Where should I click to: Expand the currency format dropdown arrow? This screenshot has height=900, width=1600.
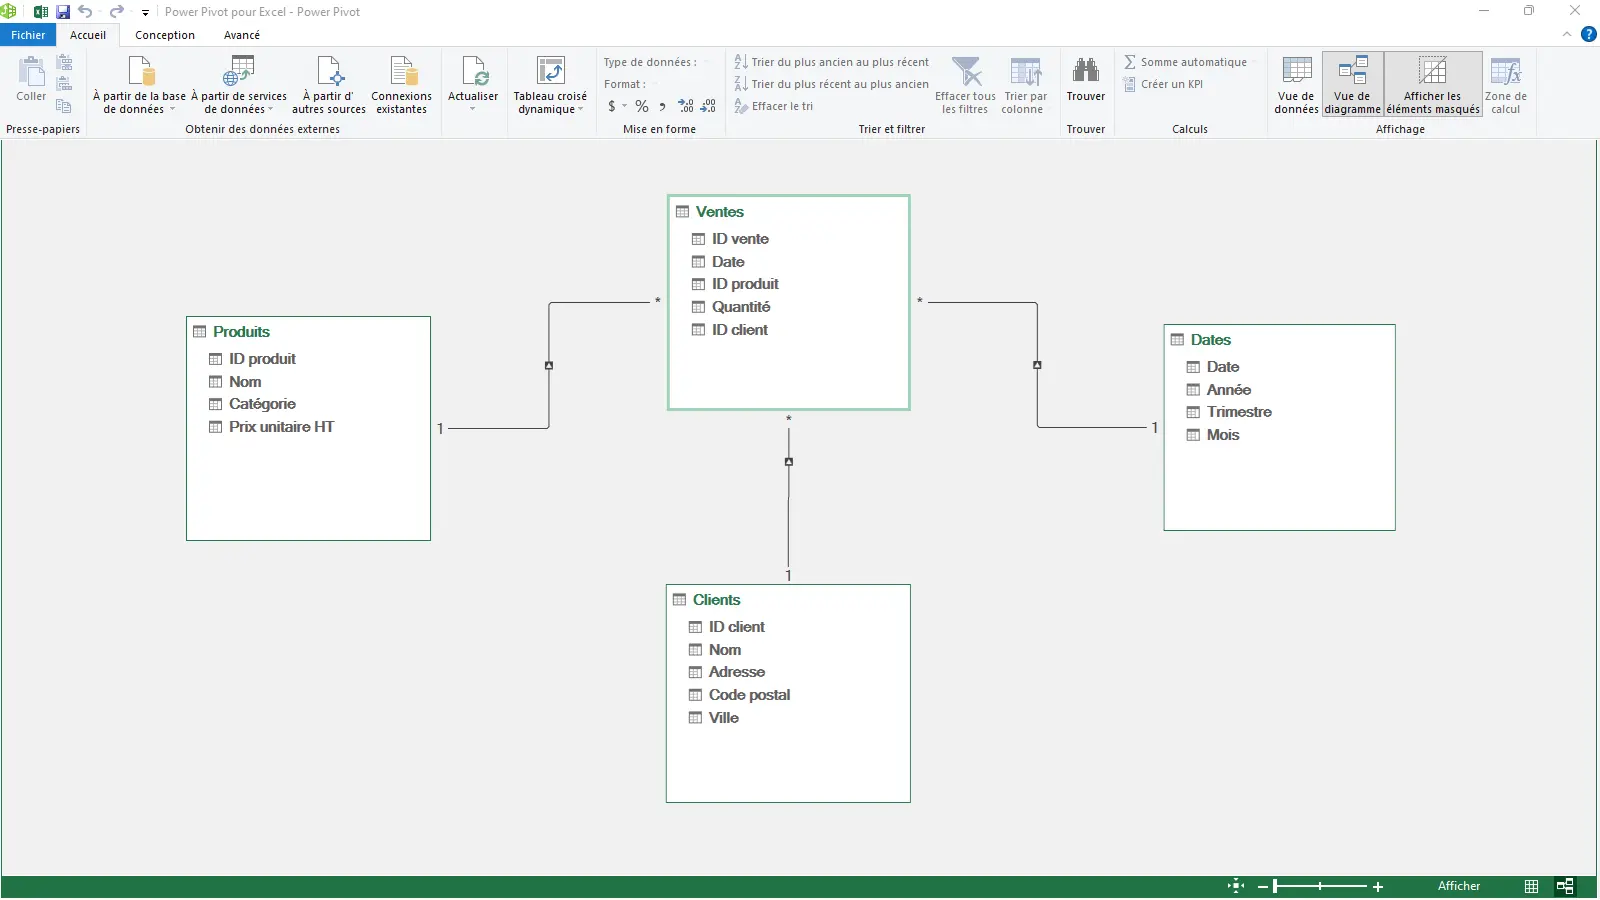click(x=625, y=106)
